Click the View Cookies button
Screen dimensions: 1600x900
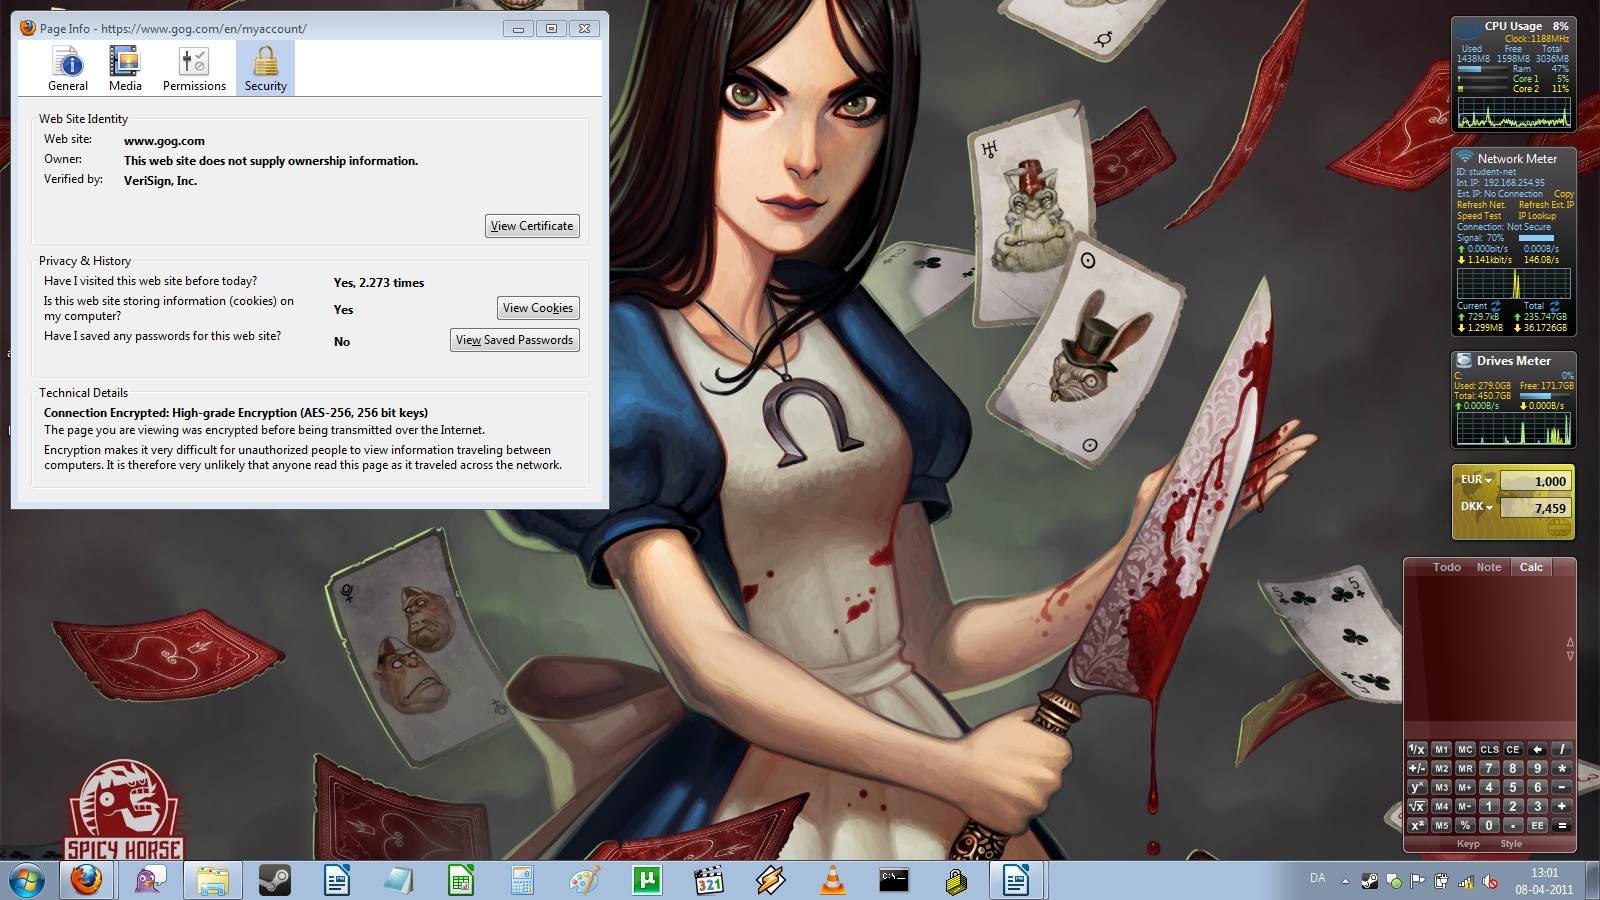(x=538, y=308)
